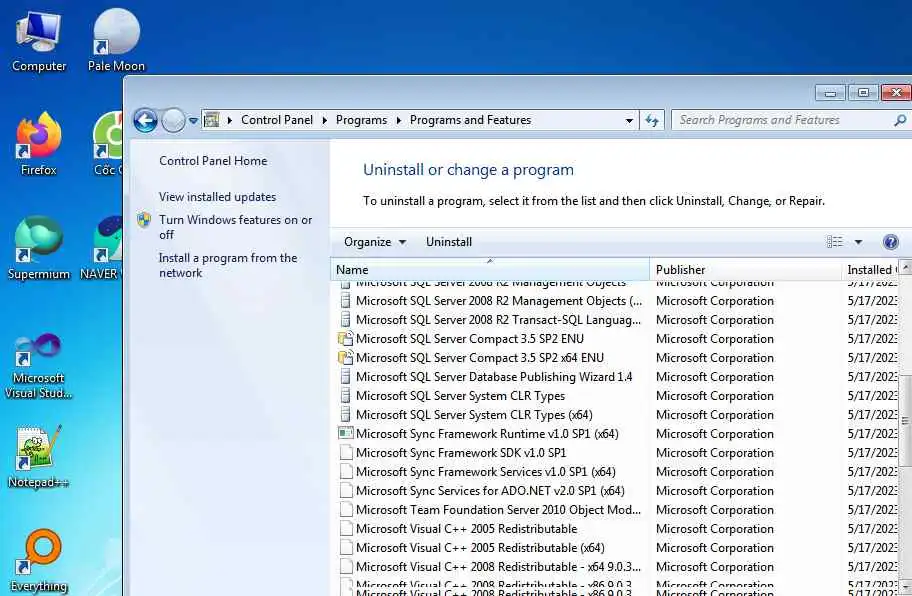Open the NAVER Whale desktop shortcut

[x=101, y=249]
